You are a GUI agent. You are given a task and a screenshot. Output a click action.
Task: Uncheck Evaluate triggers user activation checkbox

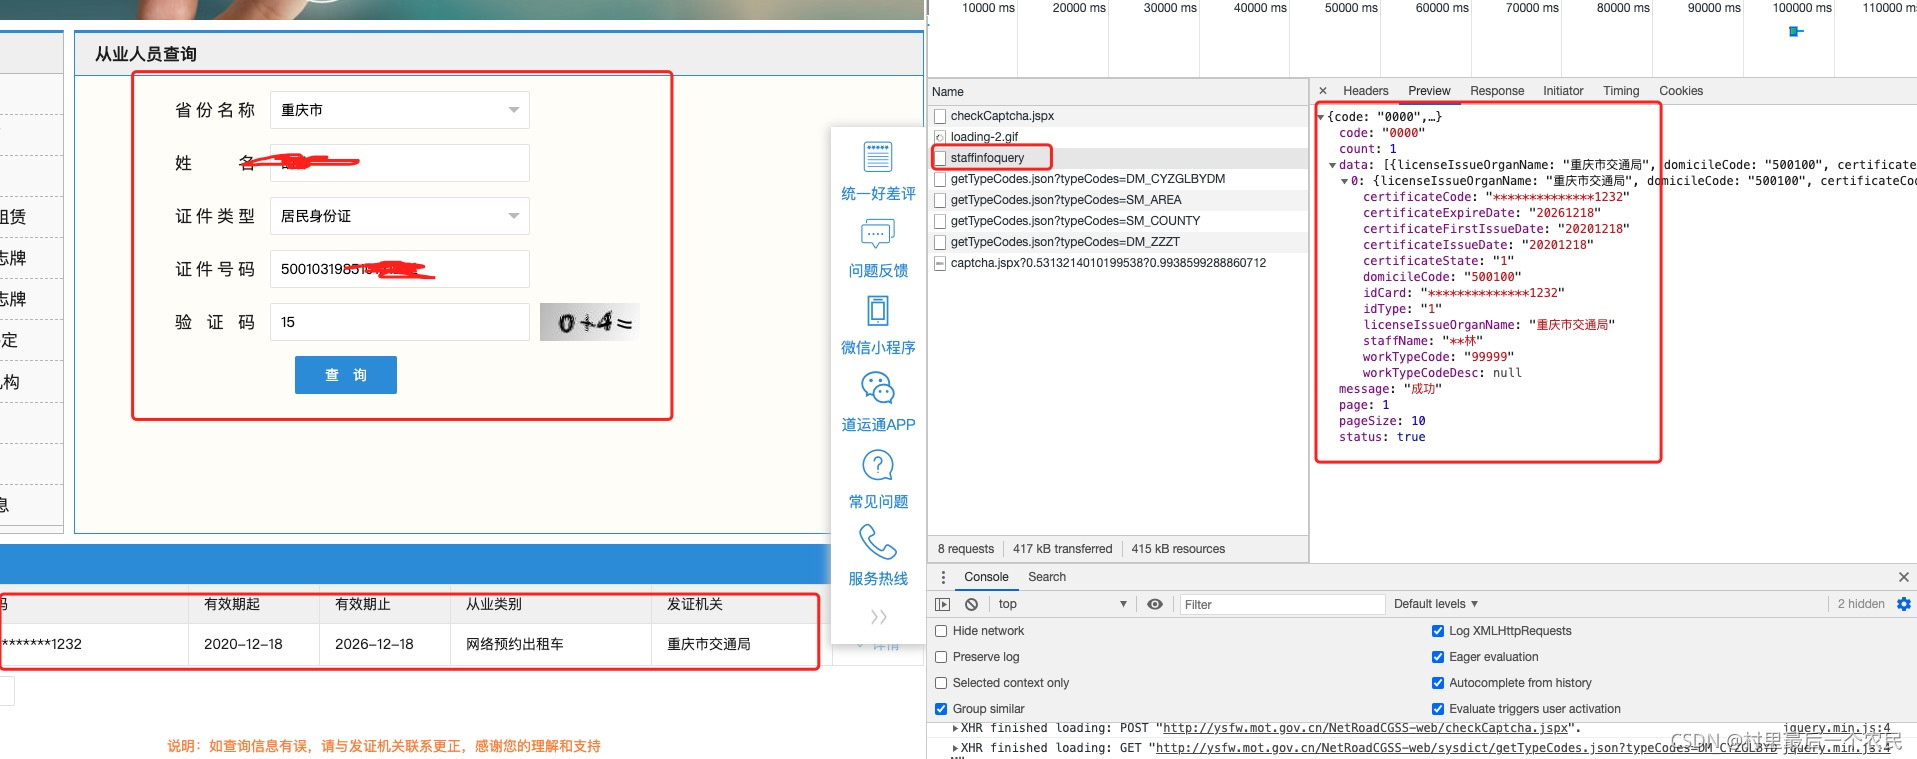(x=1438, y=709)
